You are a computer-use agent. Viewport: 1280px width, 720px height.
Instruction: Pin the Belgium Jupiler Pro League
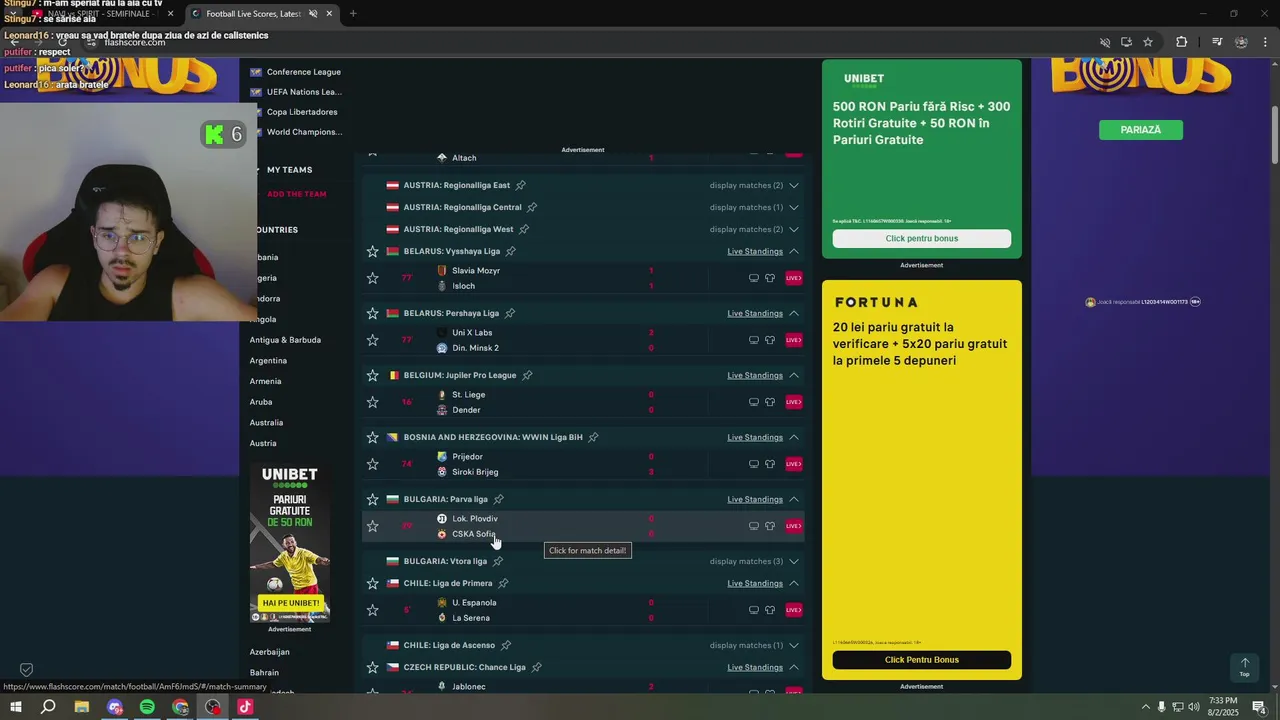point(527,375)
